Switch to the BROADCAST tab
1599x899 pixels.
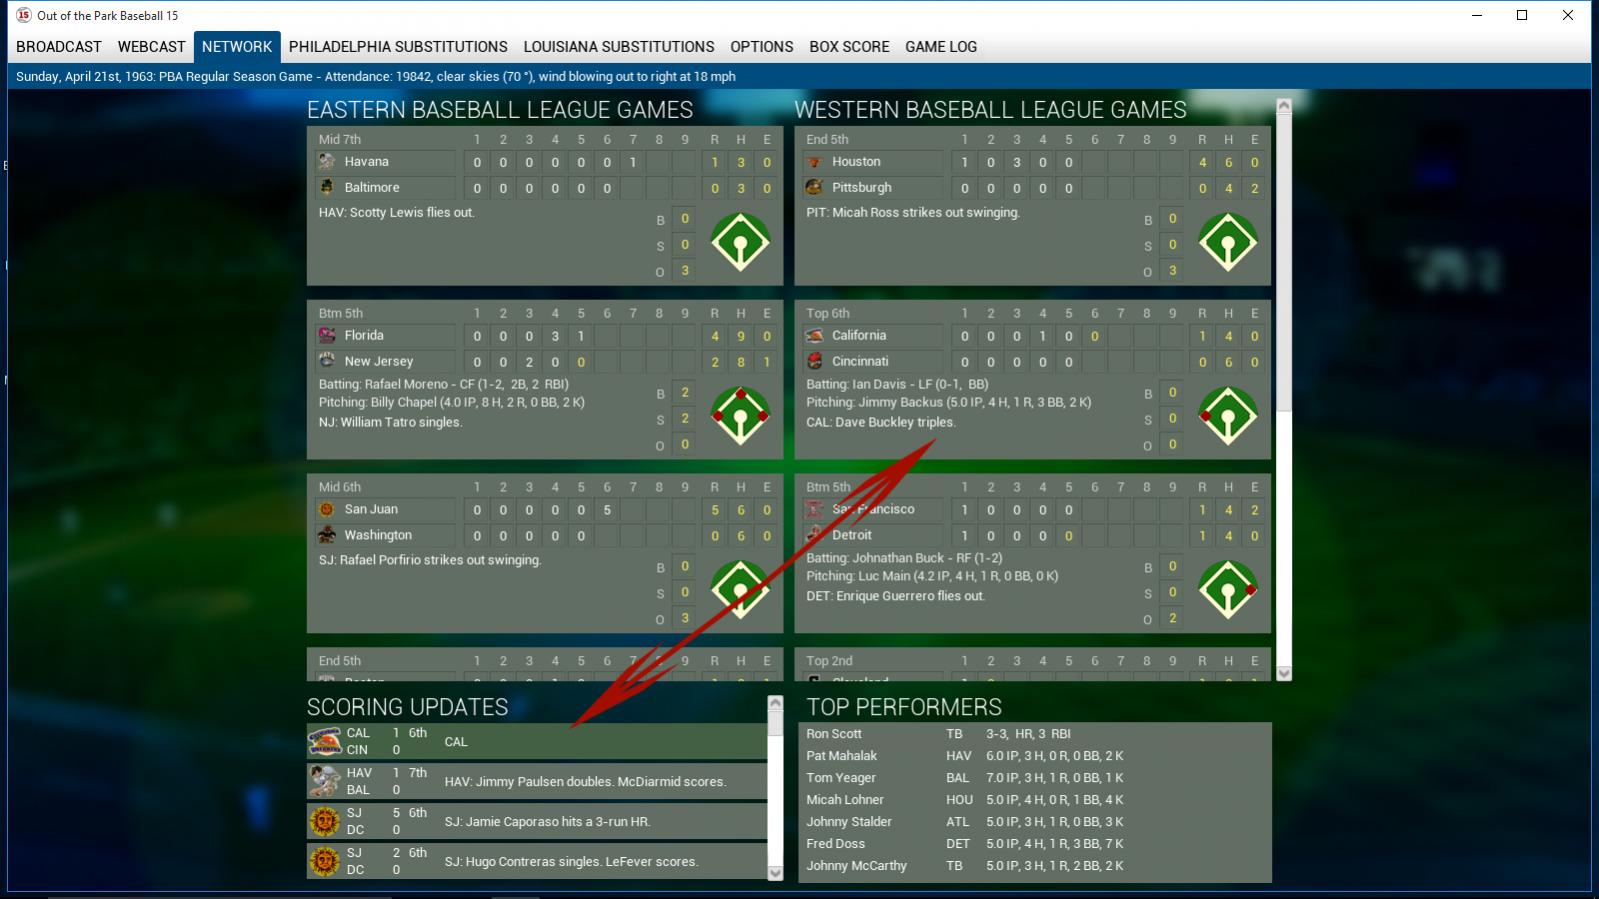coord(59,47)
